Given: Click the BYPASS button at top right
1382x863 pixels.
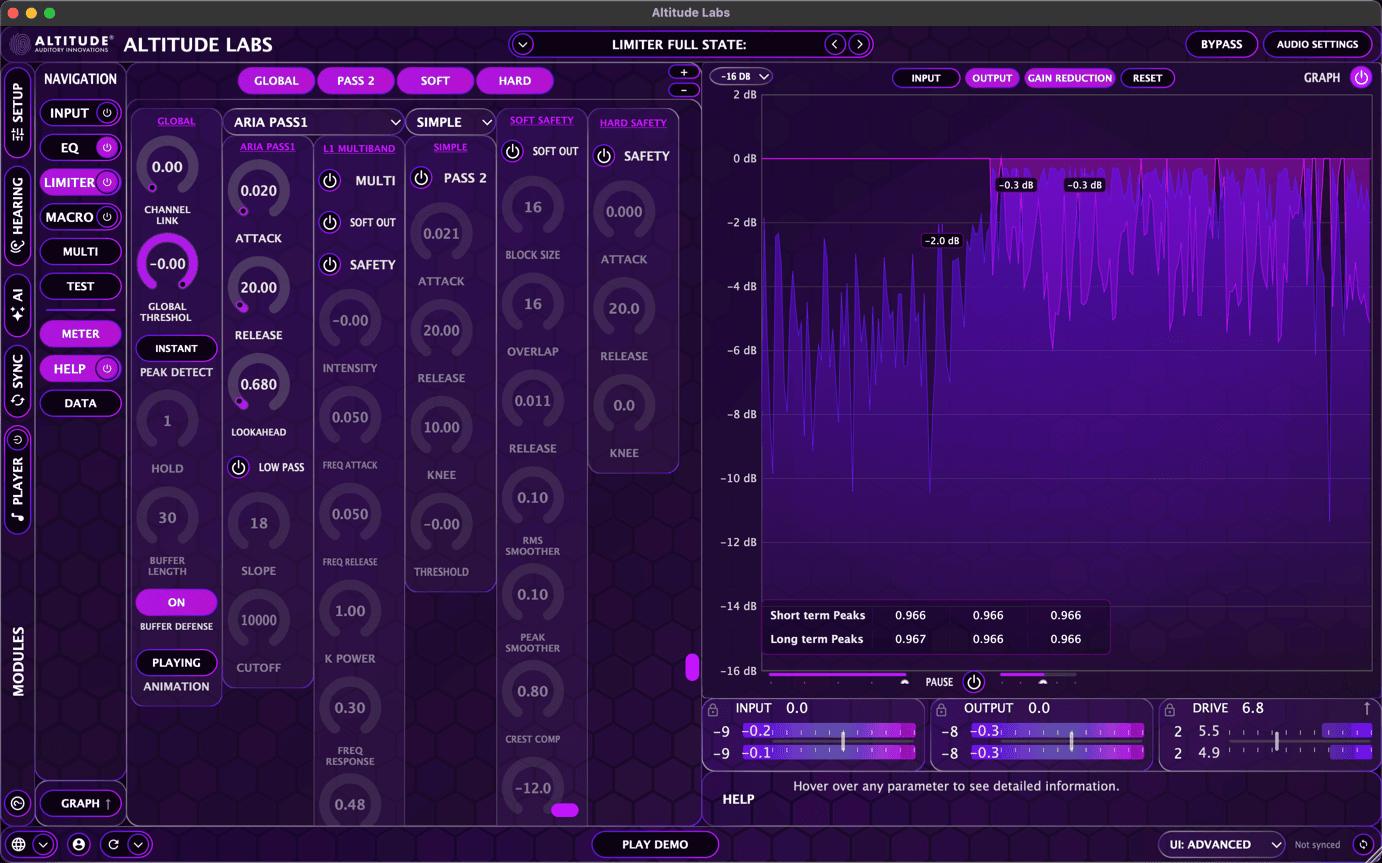Looking at the screenshot, I should (x=1221, y=44).
